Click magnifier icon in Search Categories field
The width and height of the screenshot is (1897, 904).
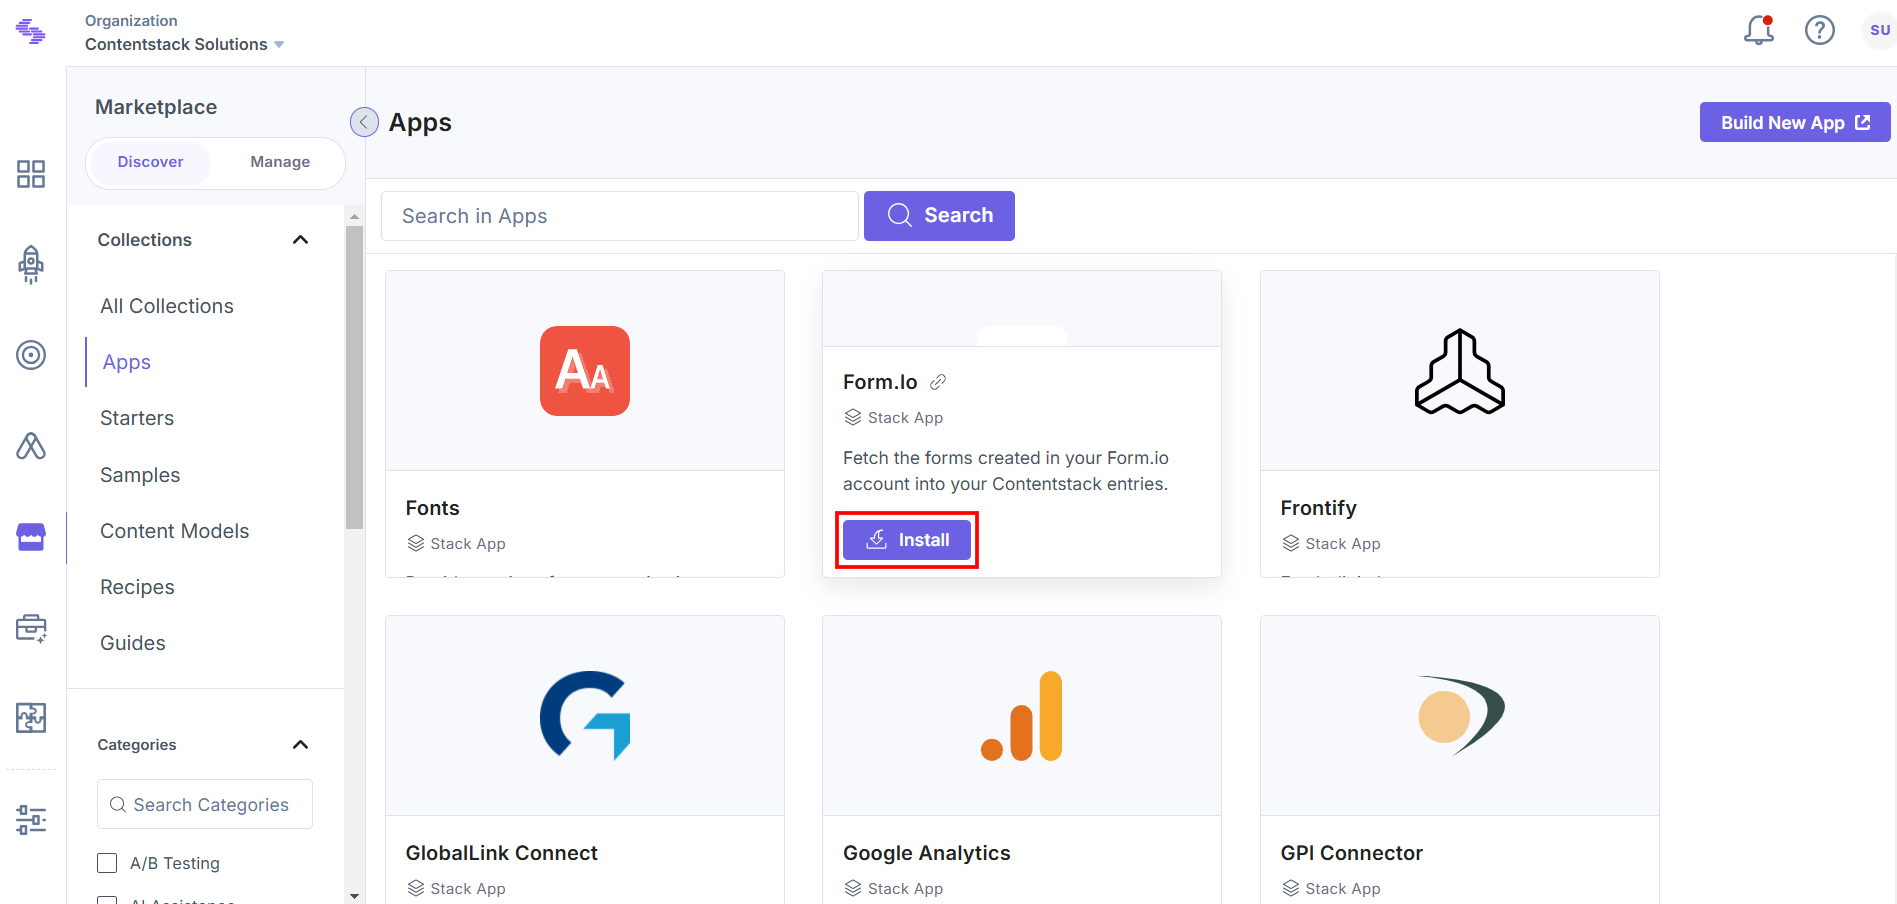(x=118, y=805)
